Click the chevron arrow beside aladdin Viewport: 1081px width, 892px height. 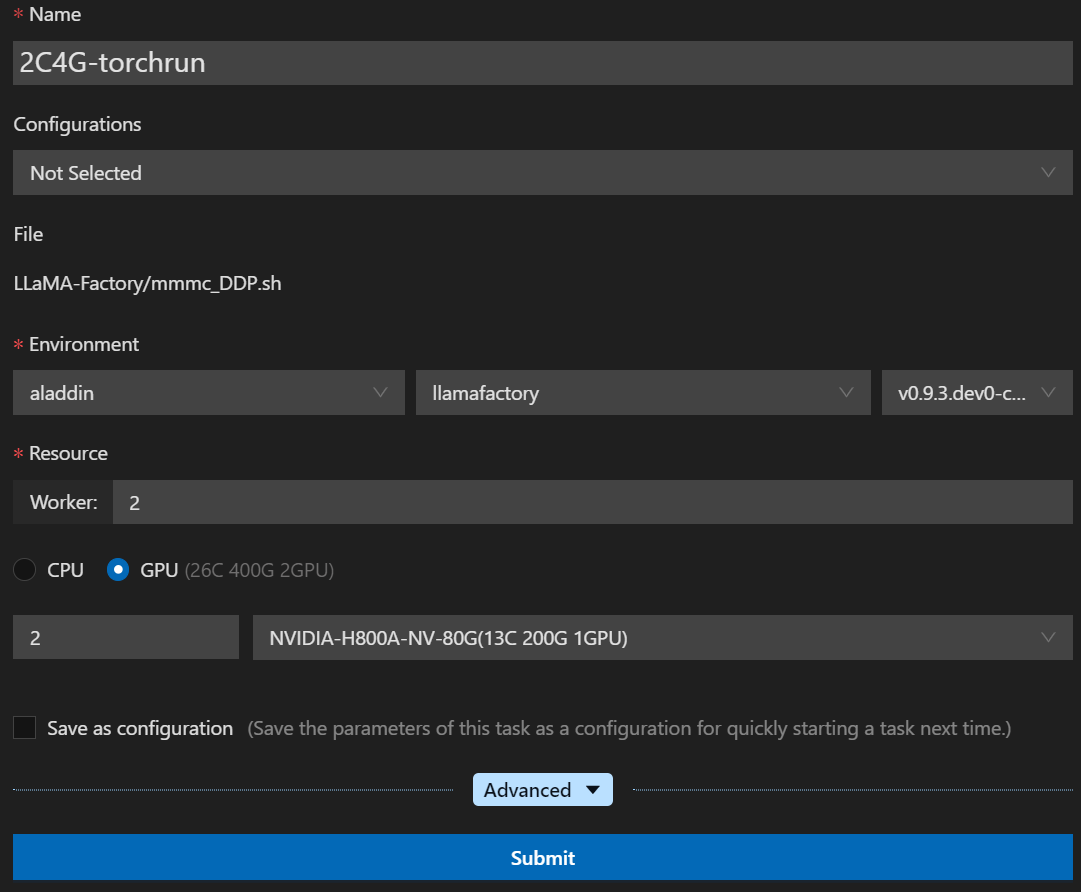(x=380, y=393)
